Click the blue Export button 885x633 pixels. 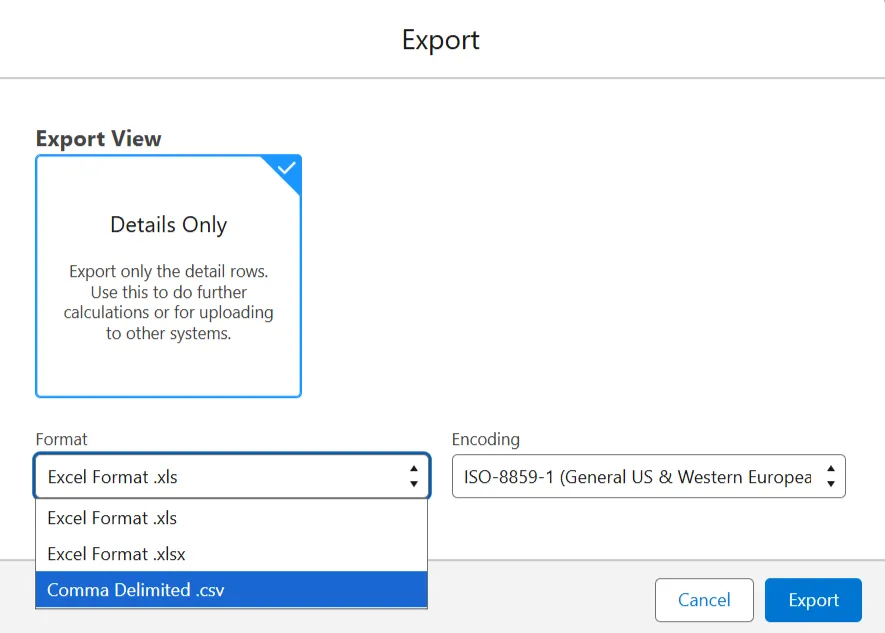pos(813,600)
